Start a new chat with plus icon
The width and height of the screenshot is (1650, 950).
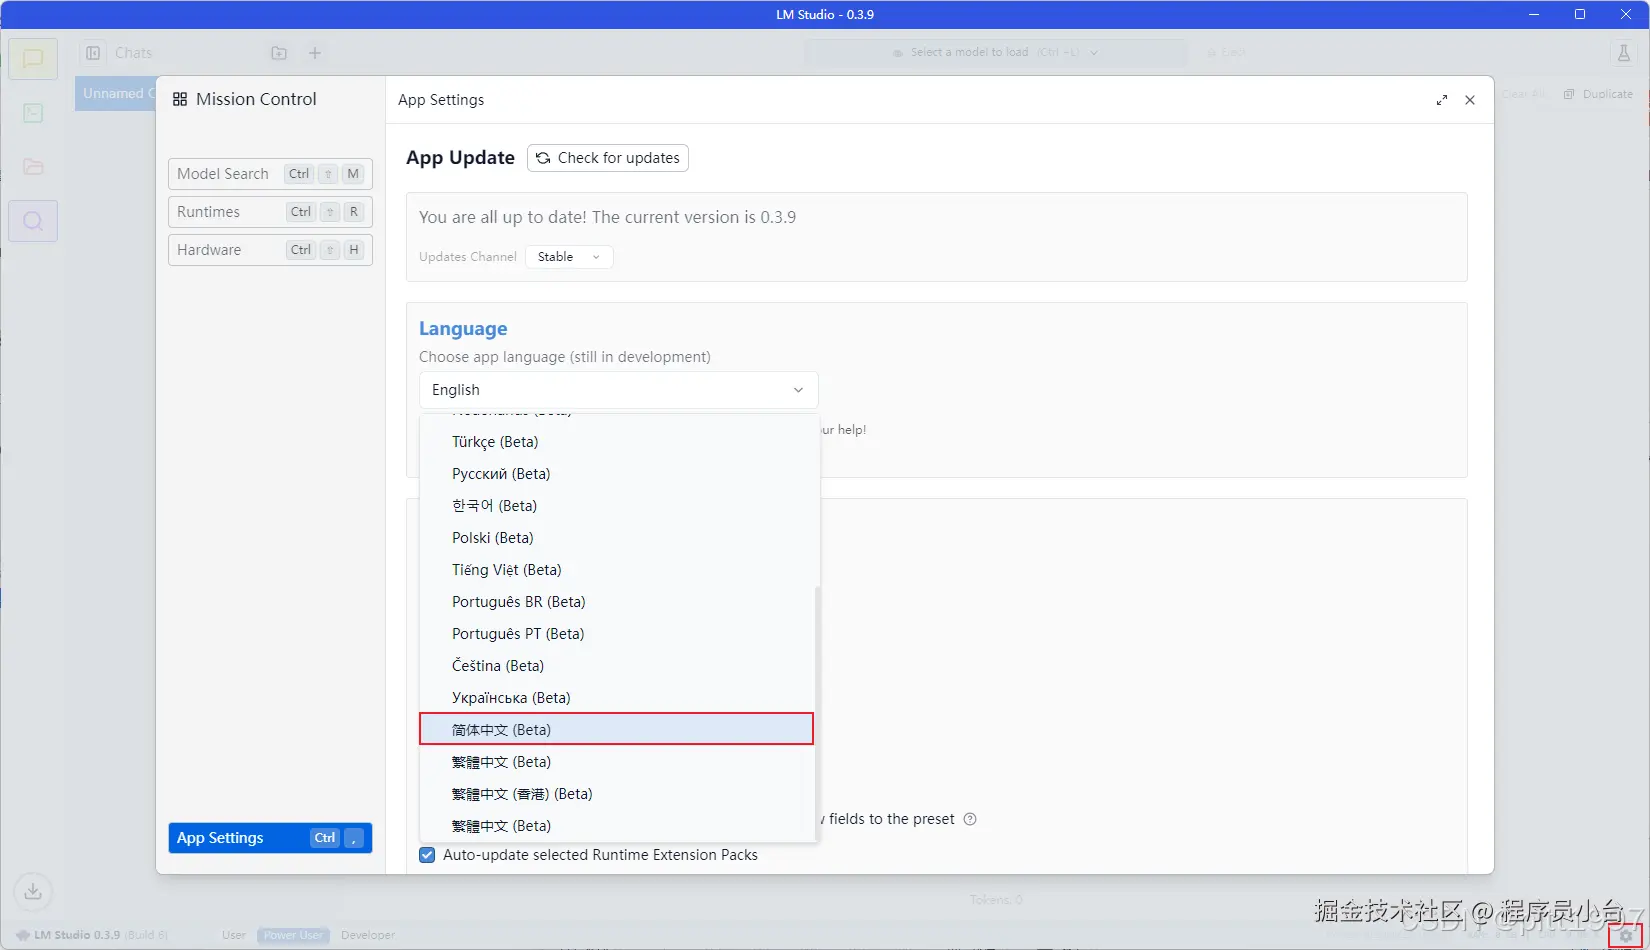click(315, 53)
